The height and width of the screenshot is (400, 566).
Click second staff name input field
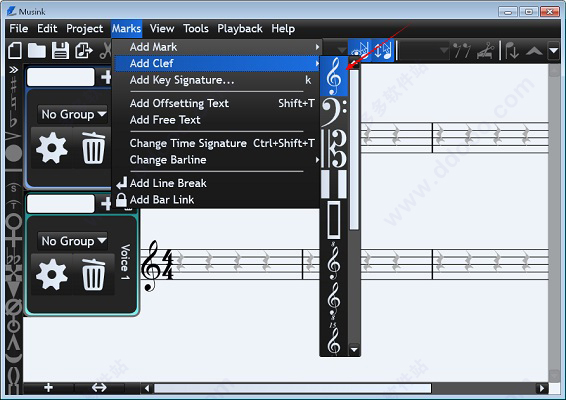click(61, 204)
